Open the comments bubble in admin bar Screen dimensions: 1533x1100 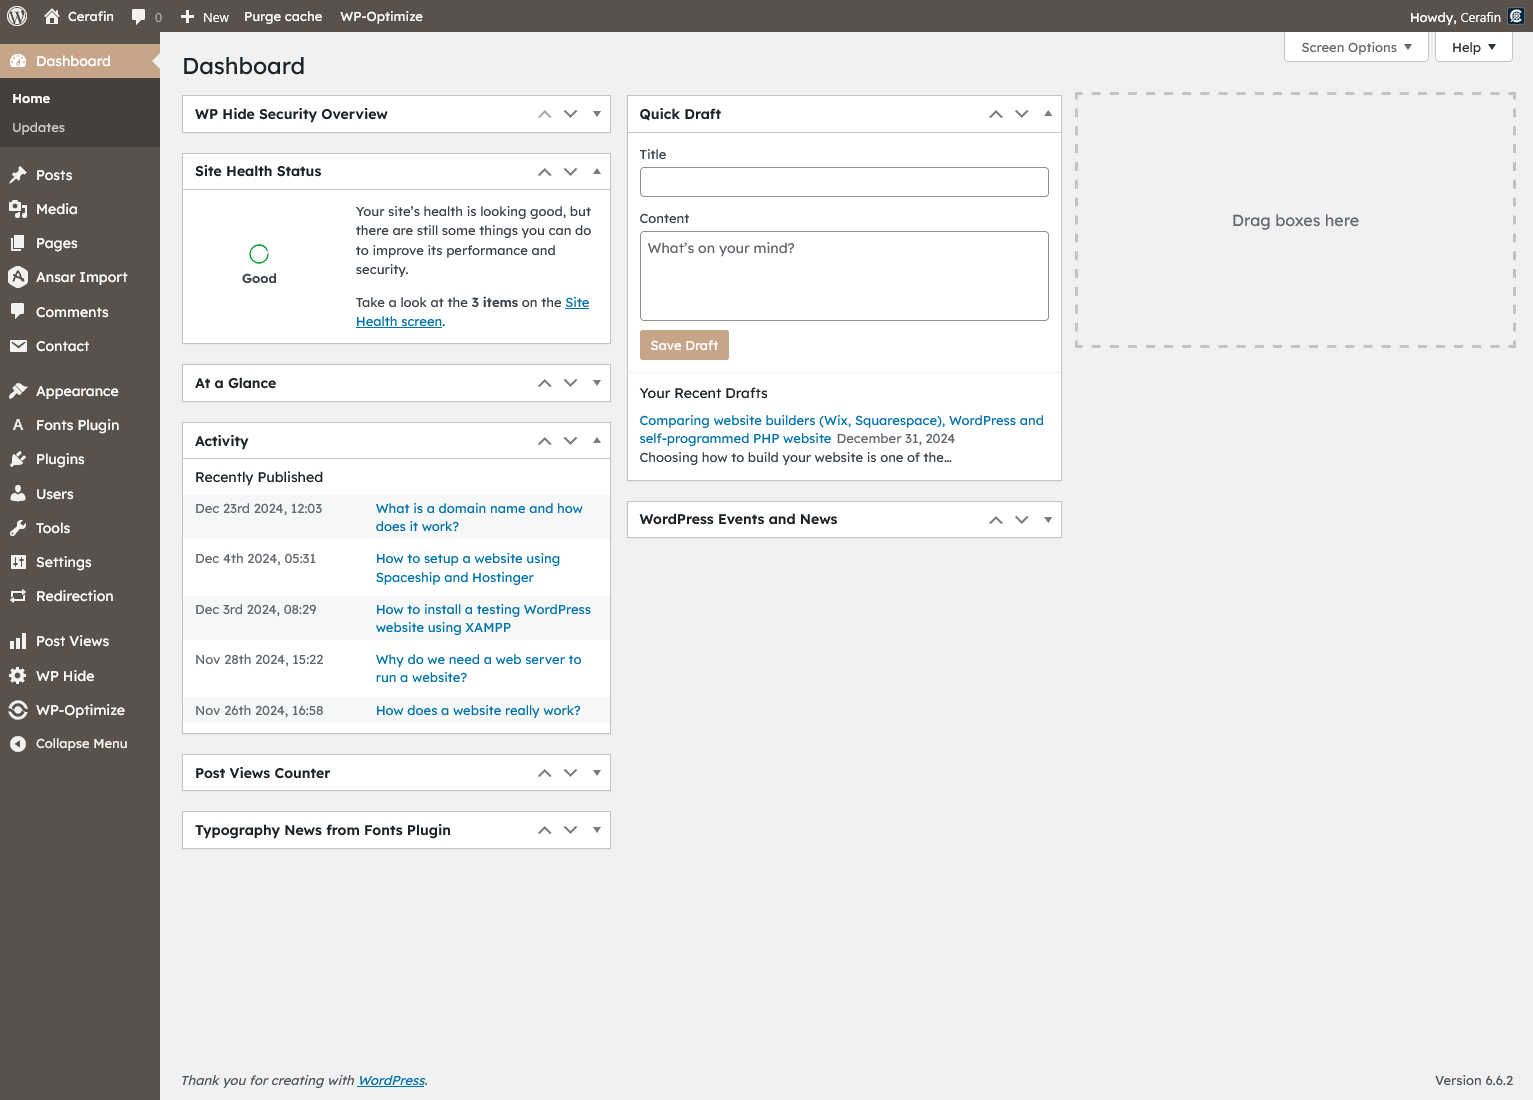(146, 17)
